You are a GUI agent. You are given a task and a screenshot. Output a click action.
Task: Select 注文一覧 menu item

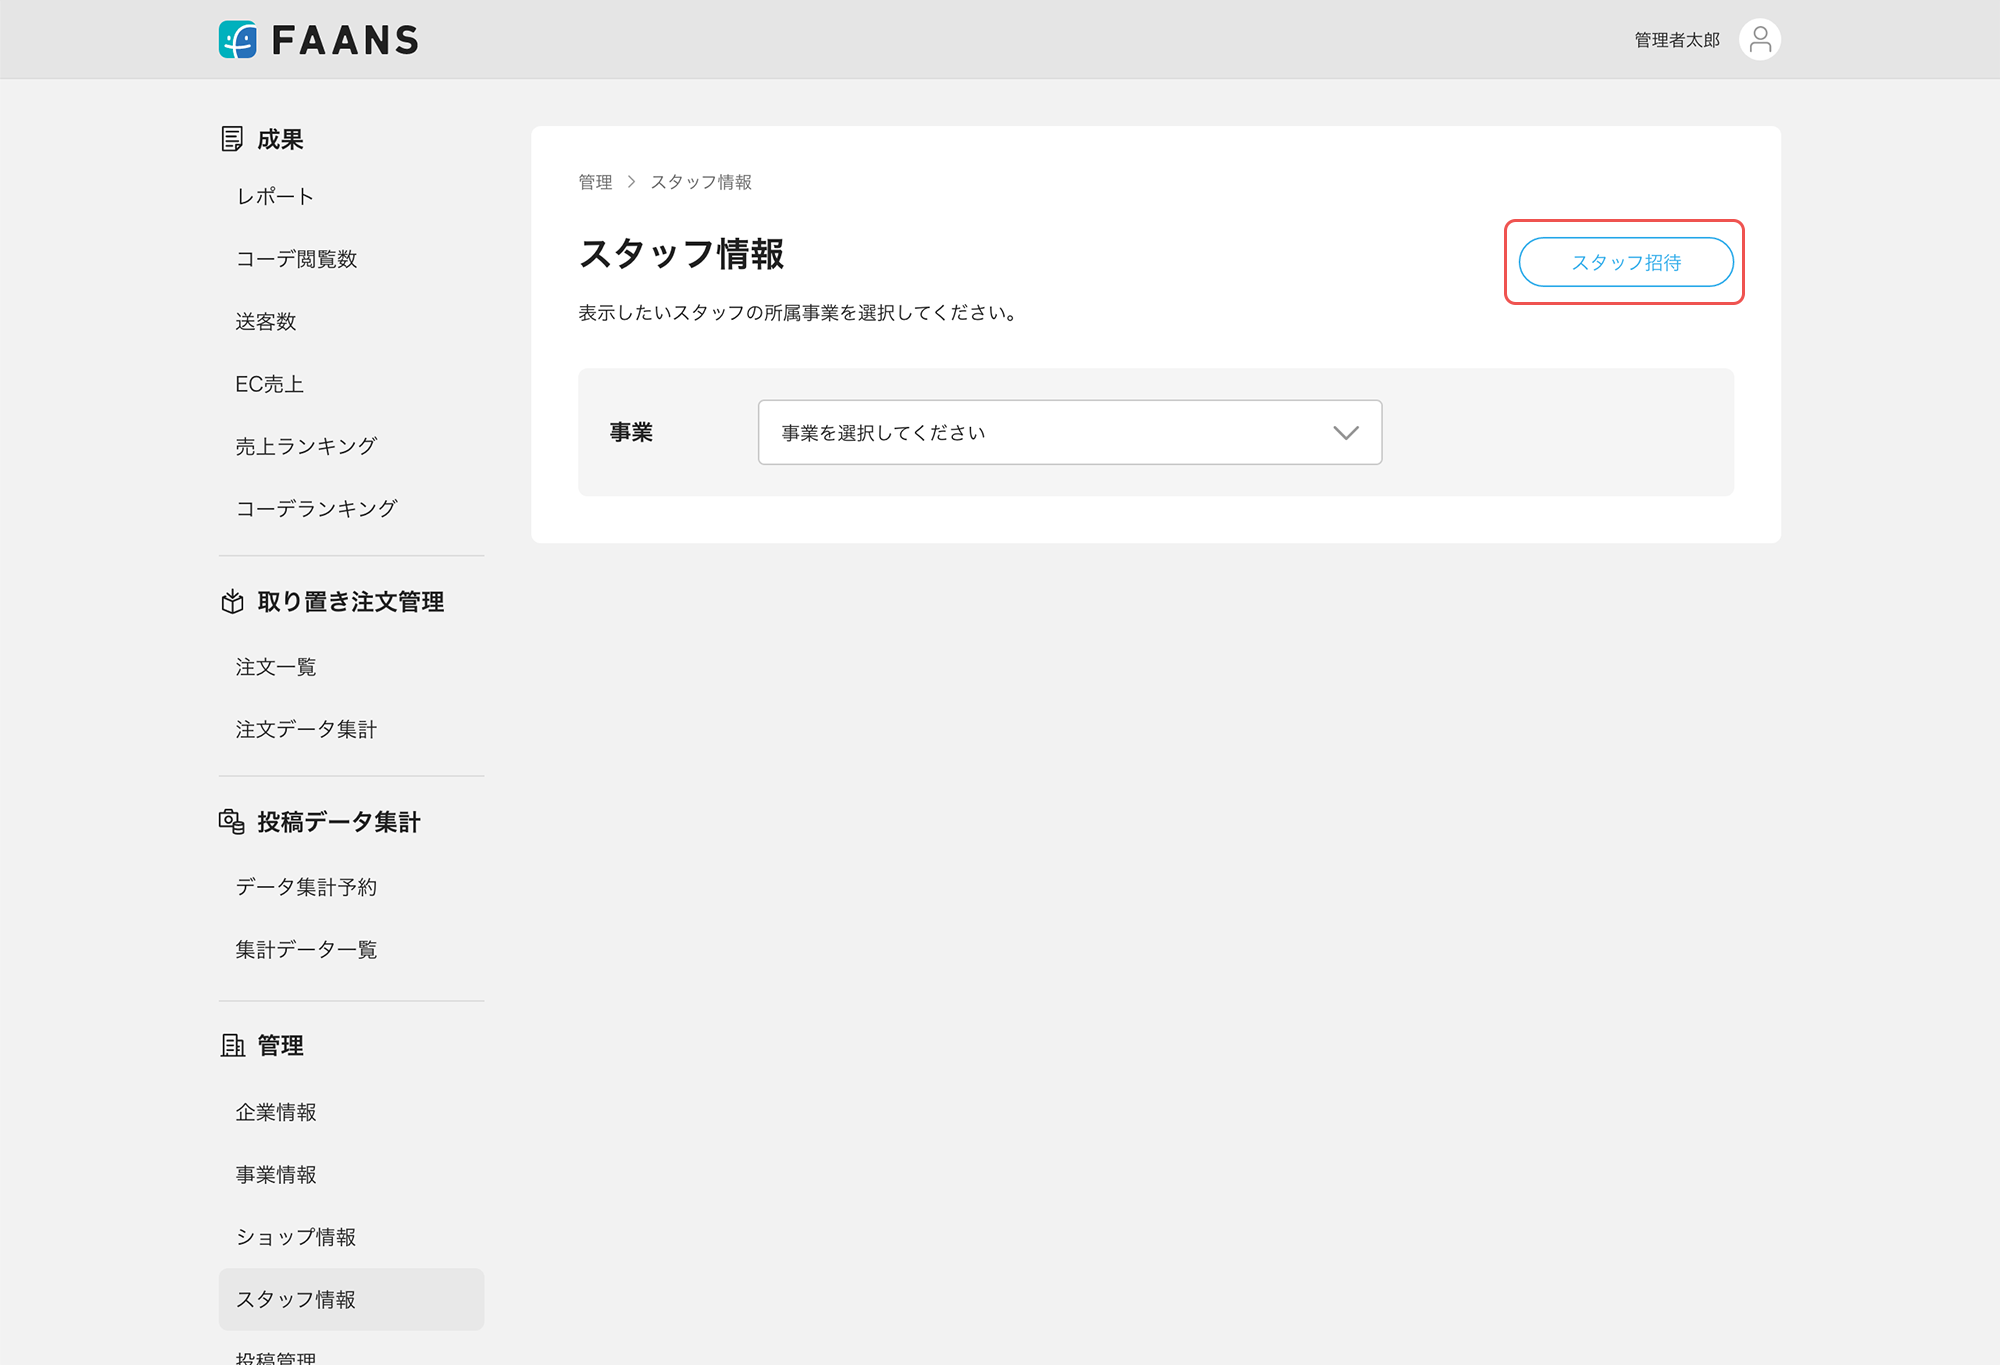[276, 667]
